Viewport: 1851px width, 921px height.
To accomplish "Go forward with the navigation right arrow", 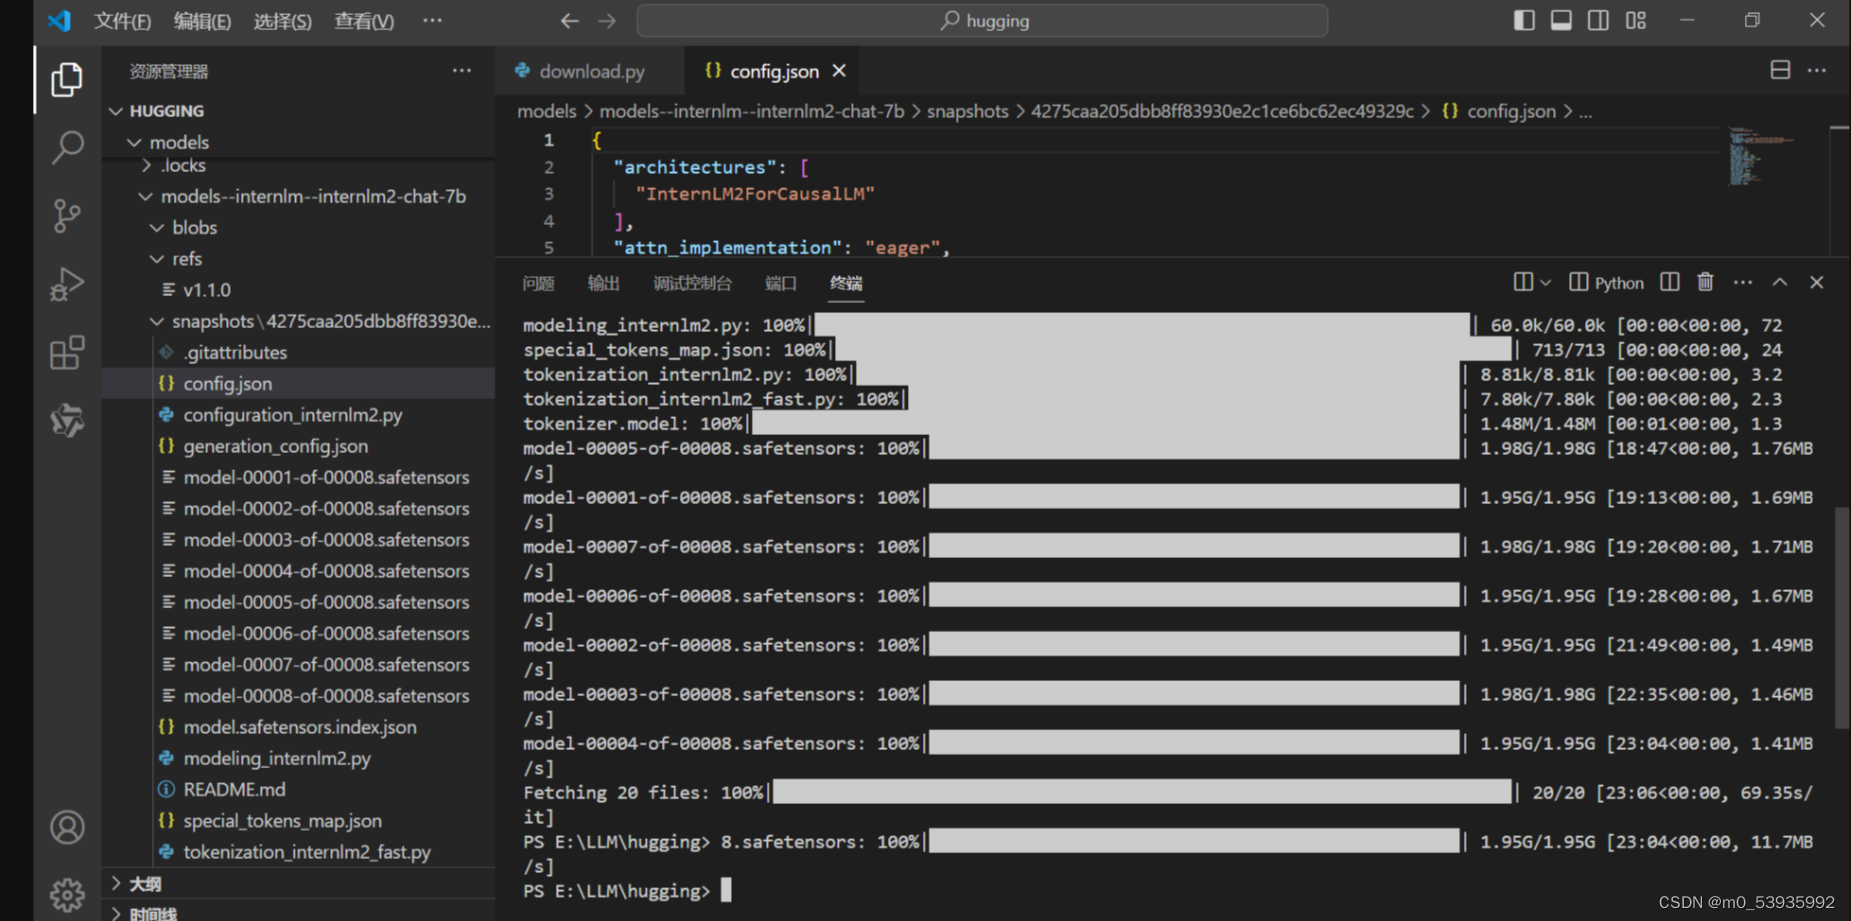I will point(607,20).
